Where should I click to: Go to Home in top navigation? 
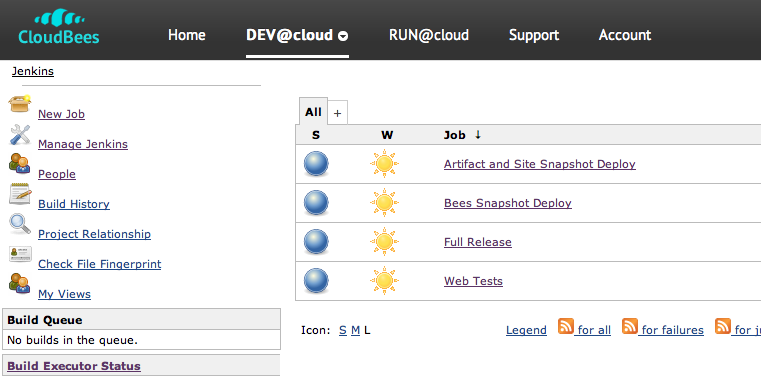tap(187, 35)
